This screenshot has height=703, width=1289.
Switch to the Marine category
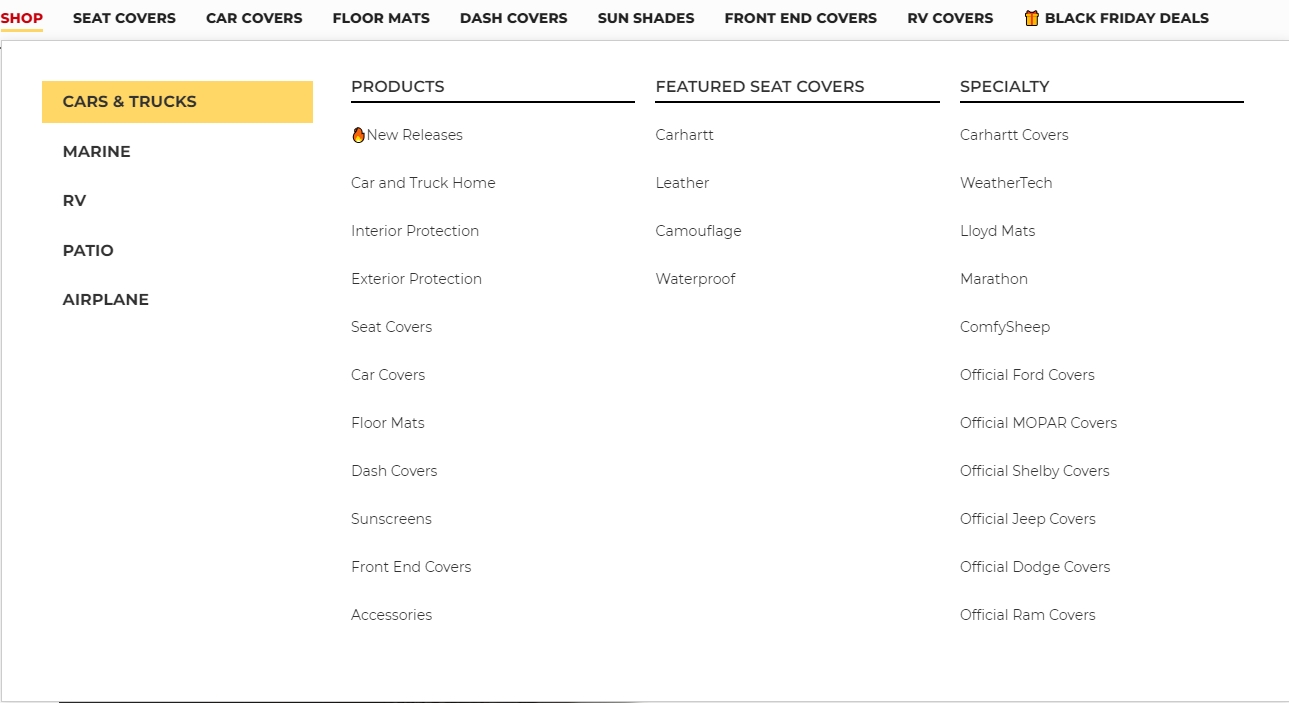tap(97, 152)
